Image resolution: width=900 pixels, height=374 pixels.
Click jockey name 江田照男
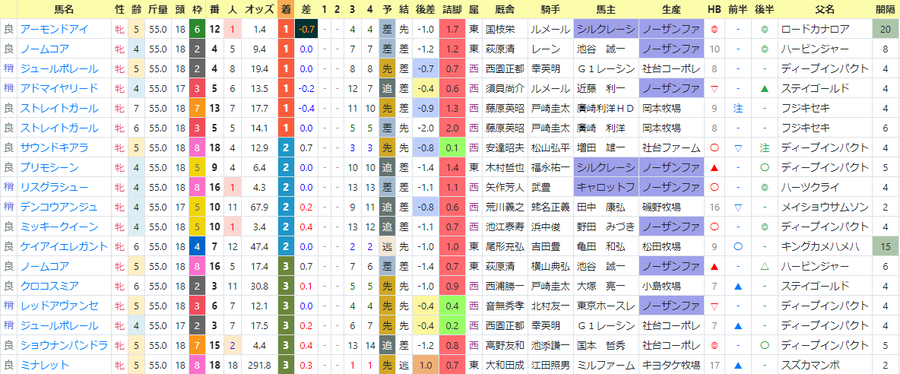click(550, 365)
